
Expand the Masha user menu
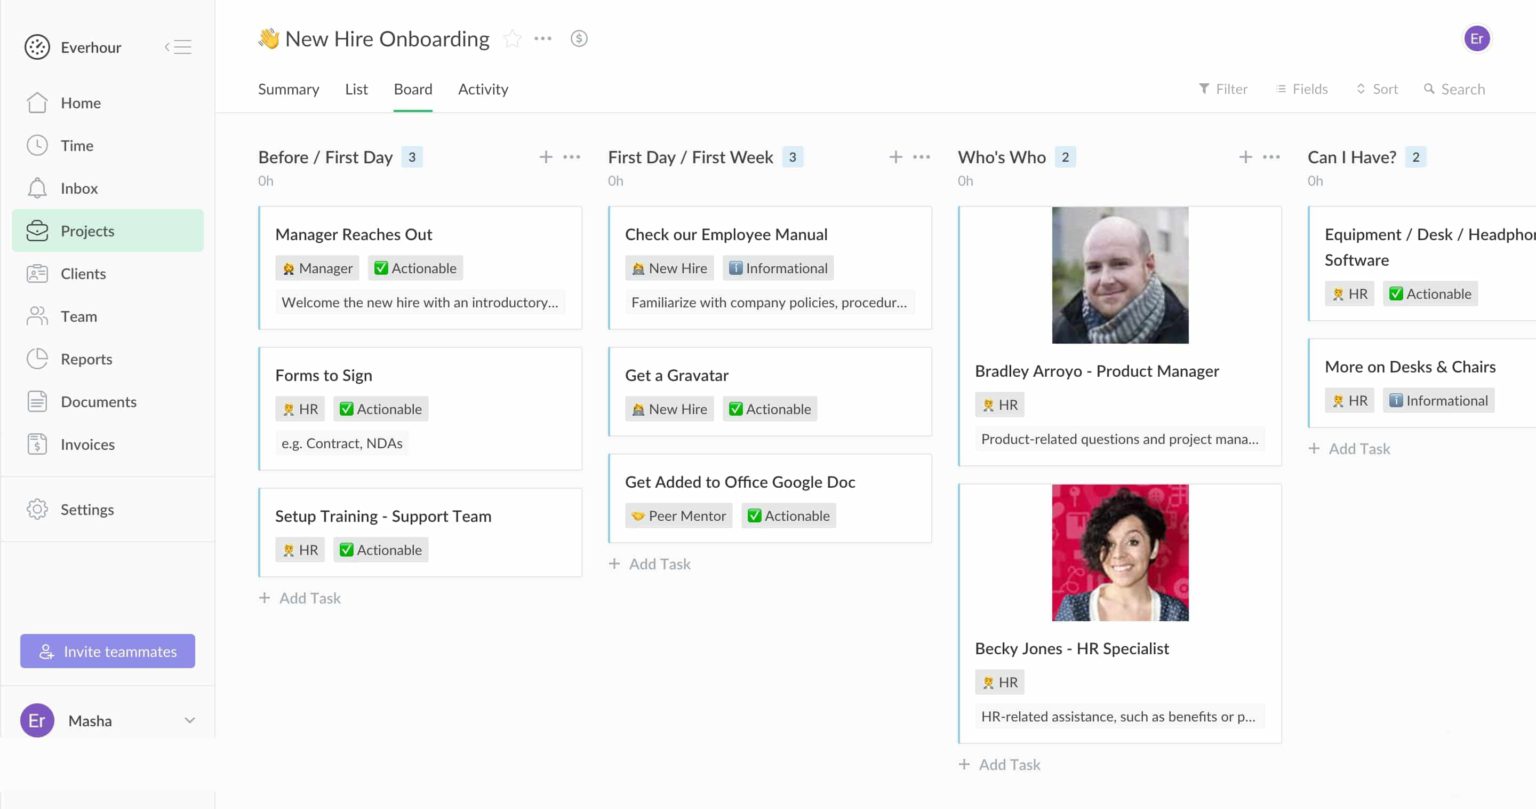(x=110, y=720)
